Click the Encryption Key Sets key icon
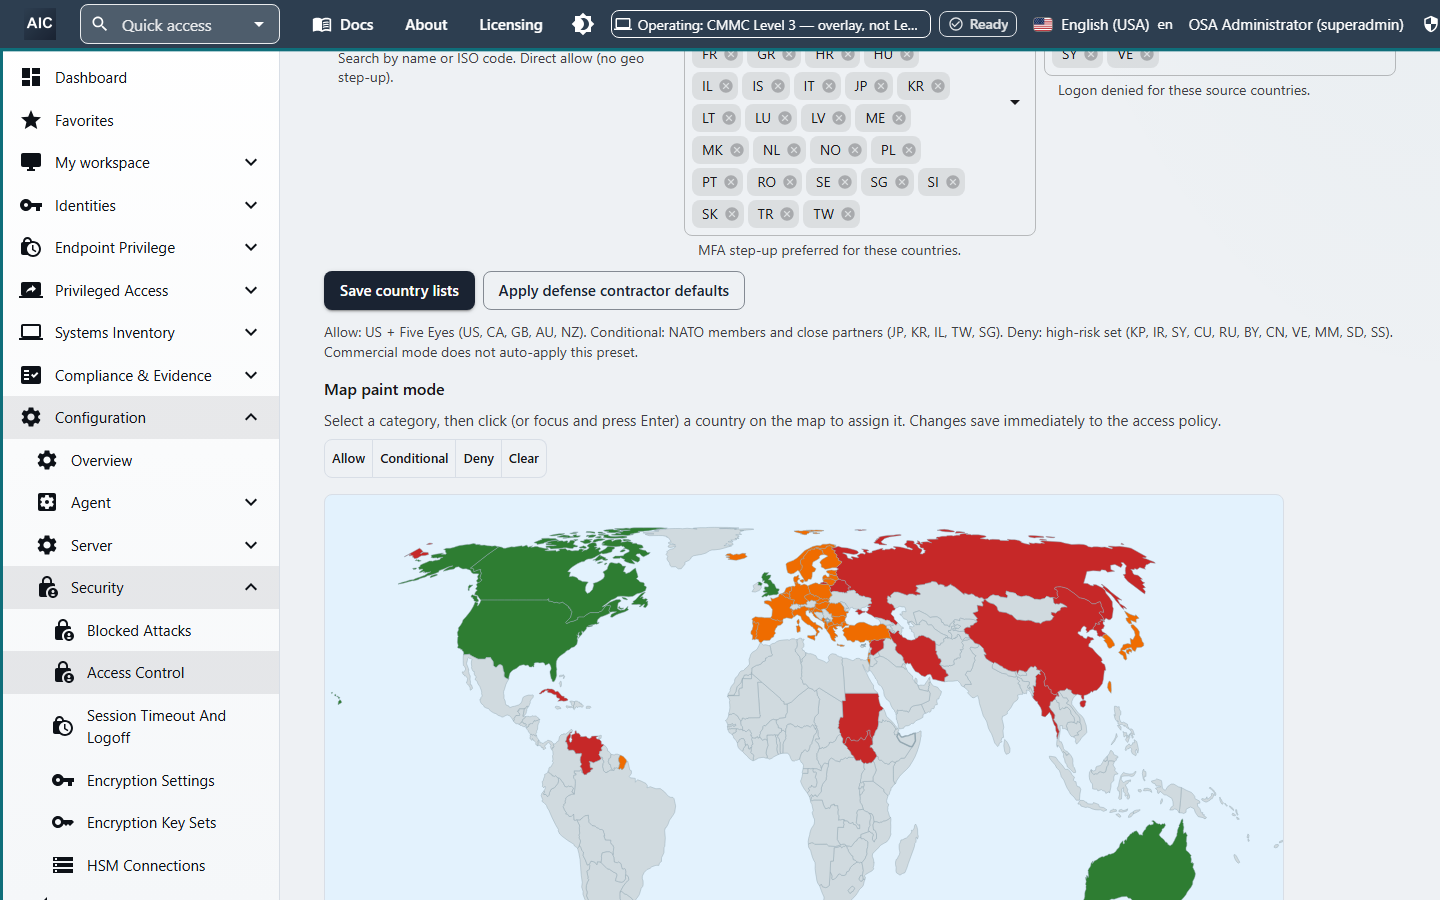This screenshot has width=1440, height=900. 63,822
